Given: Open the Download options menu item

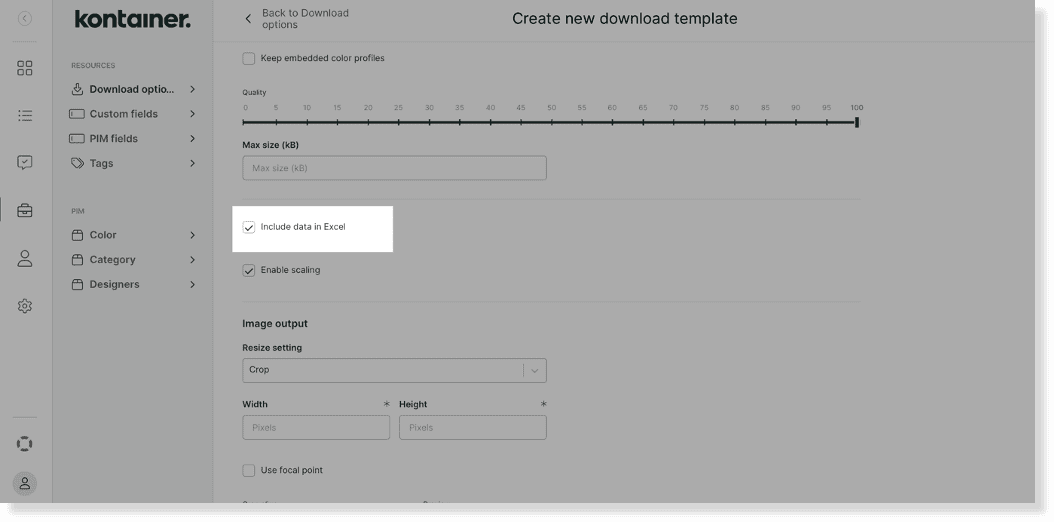Looking at the screenshot, I should (x=133, y=89).
